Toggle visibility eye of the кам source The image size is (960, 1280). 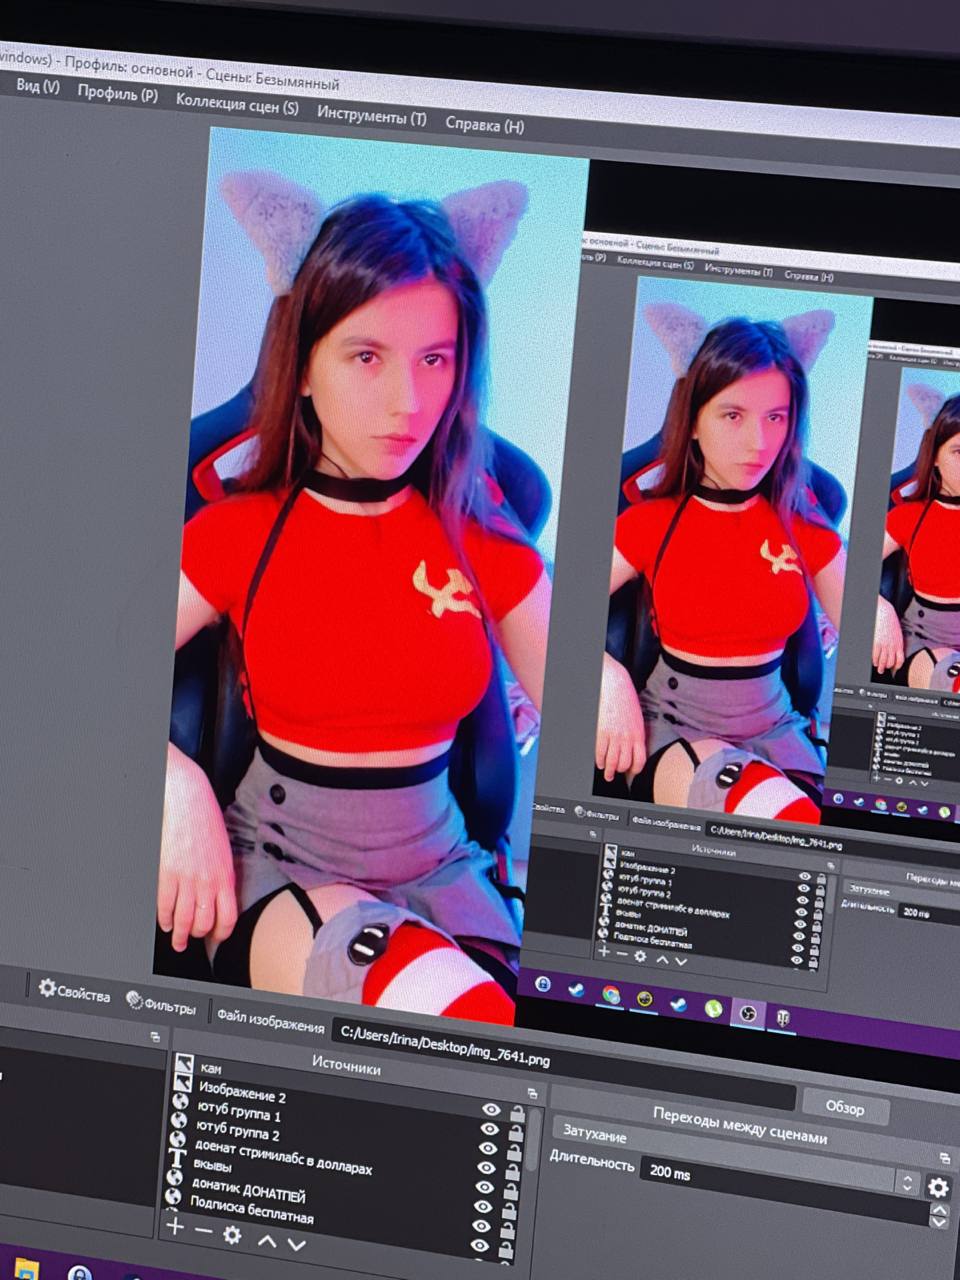490,1110
